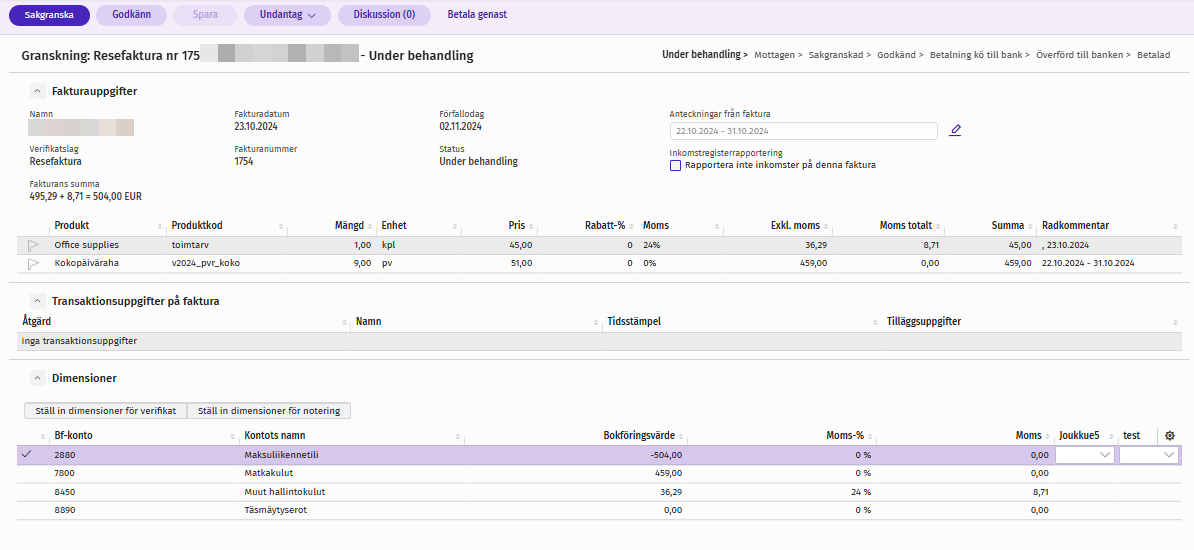Click the due date 02.11.2024
Image resolution: width=1194 pixels, height=550 pixels.
coord(461,126)
